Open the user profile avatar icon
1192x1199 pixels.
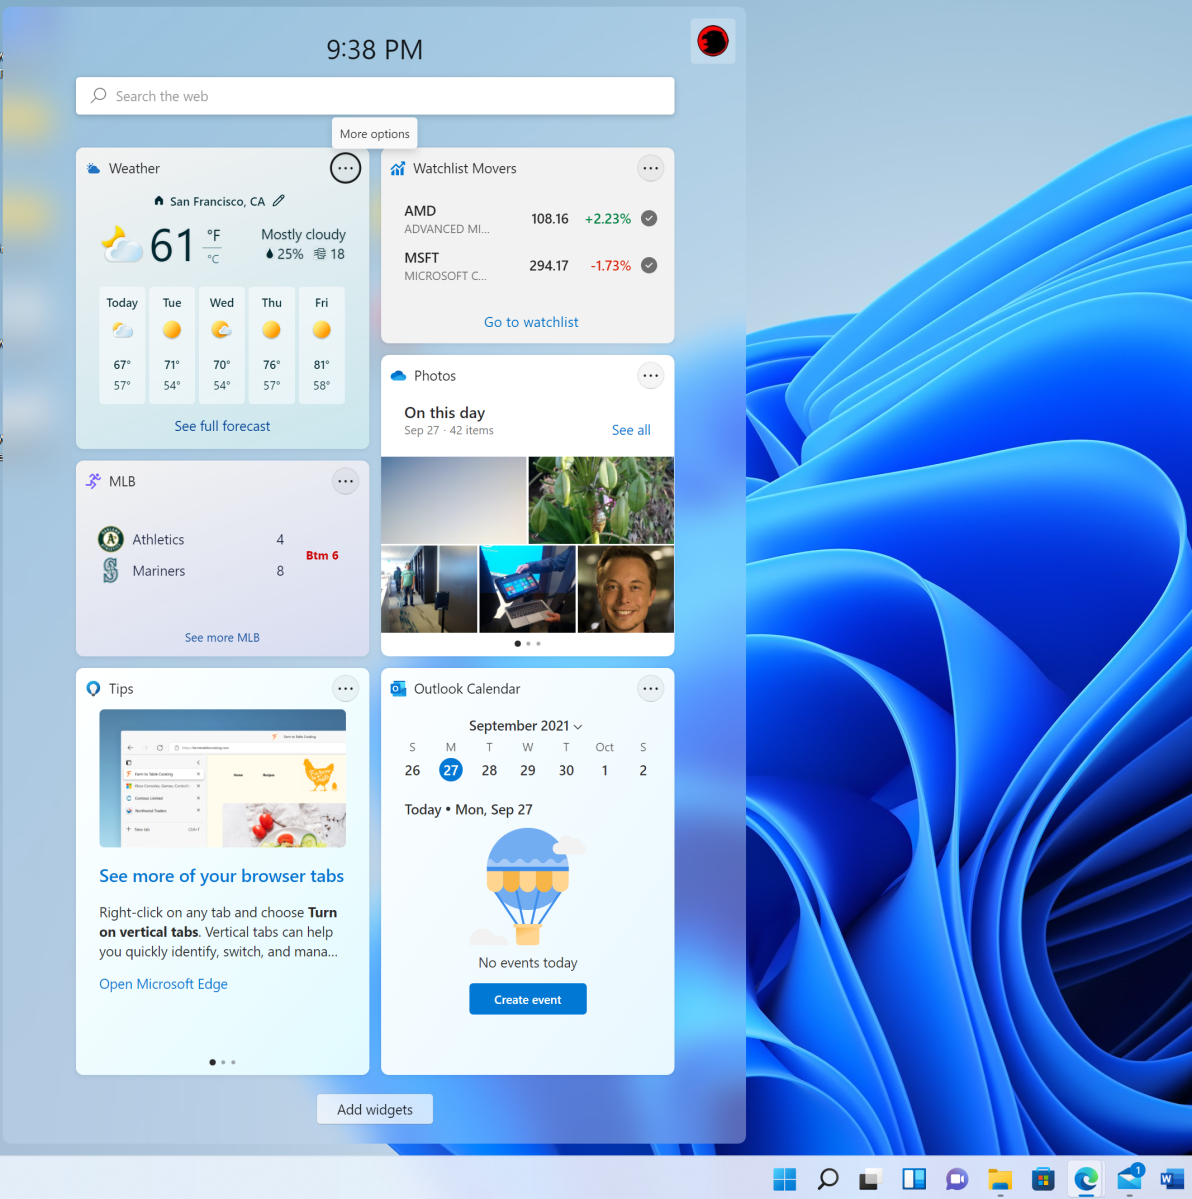tap(713, 41)
